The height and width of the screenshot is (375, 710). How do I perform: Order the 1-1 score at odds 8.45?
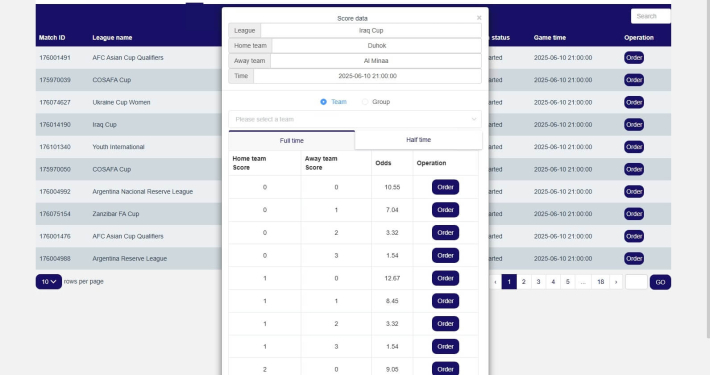445,301
